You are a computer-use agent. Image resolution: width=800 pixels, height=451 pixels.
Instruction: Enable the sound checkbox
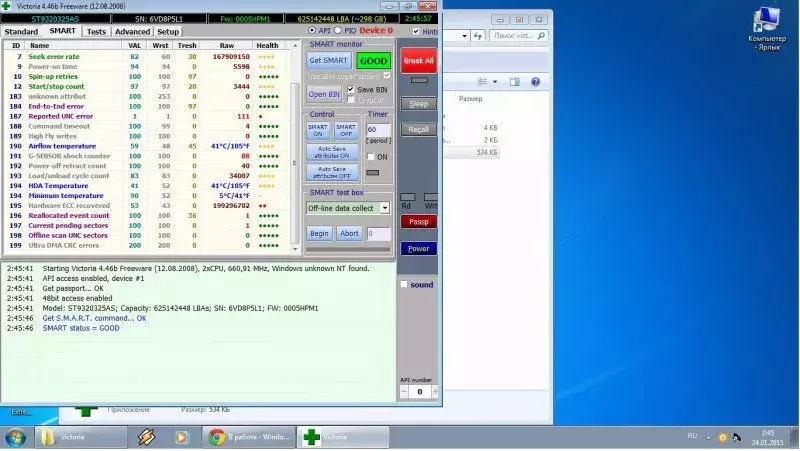coord(404,285)
